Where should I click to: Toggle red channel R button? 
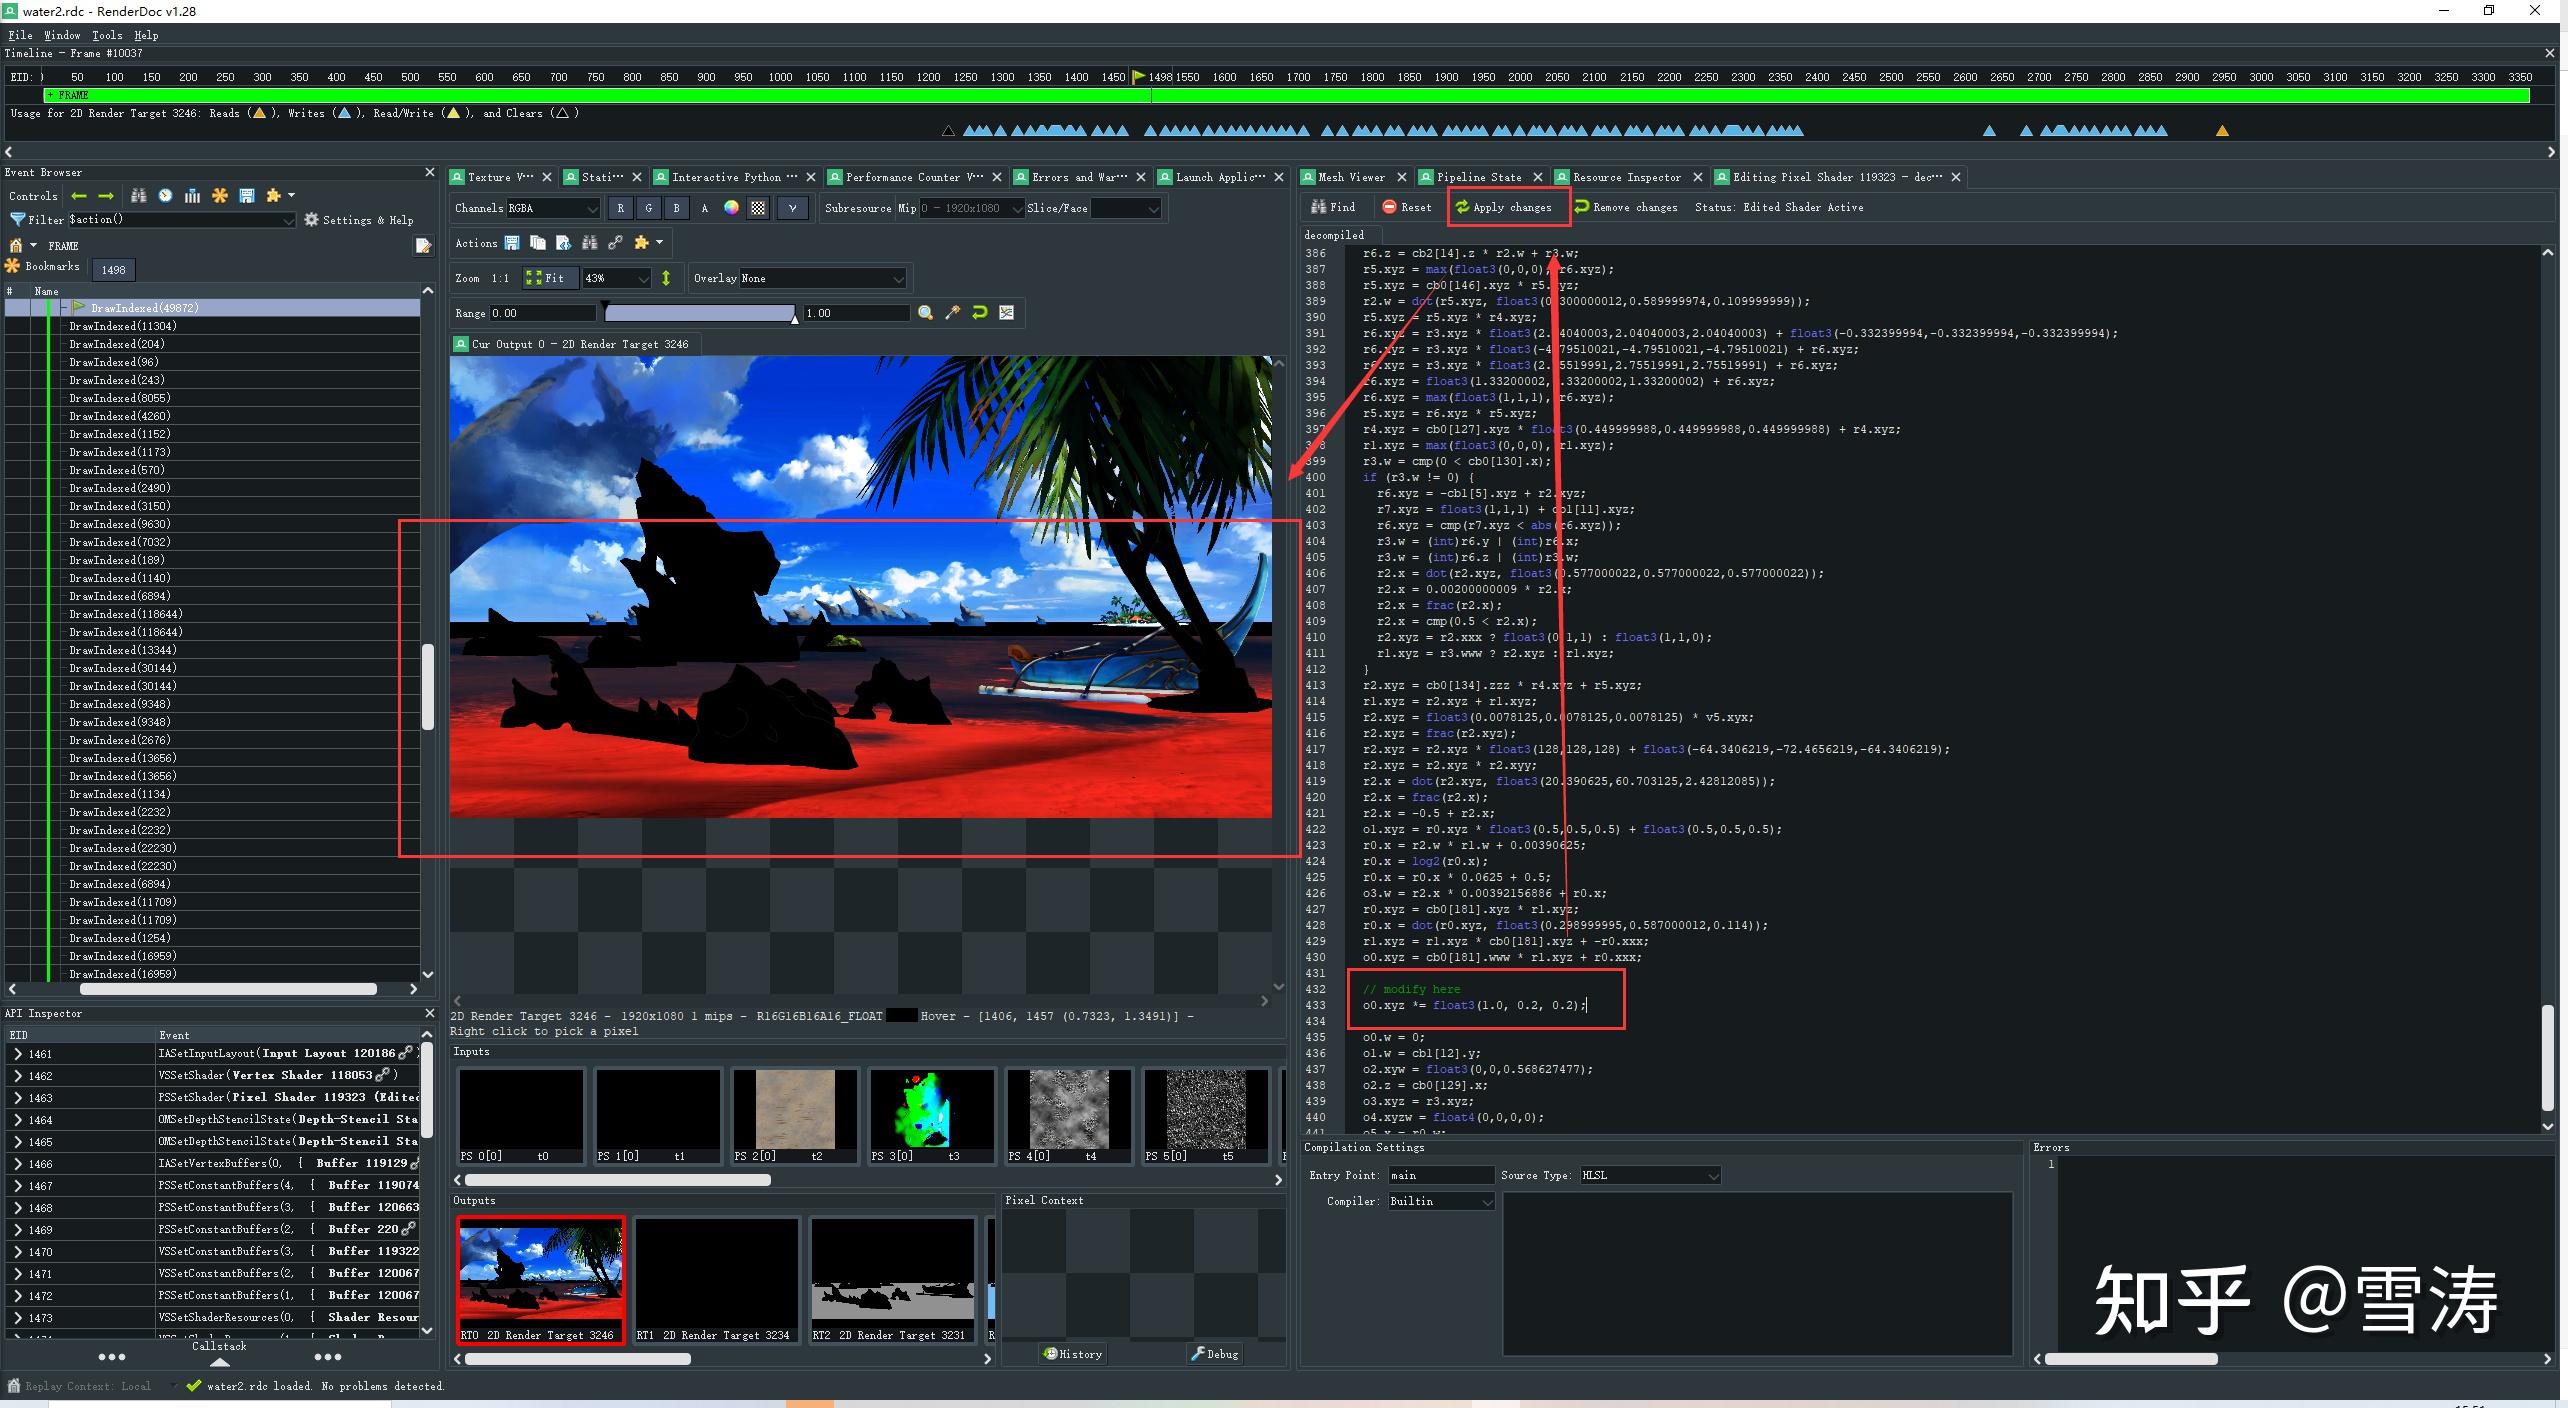pos(621,208)
